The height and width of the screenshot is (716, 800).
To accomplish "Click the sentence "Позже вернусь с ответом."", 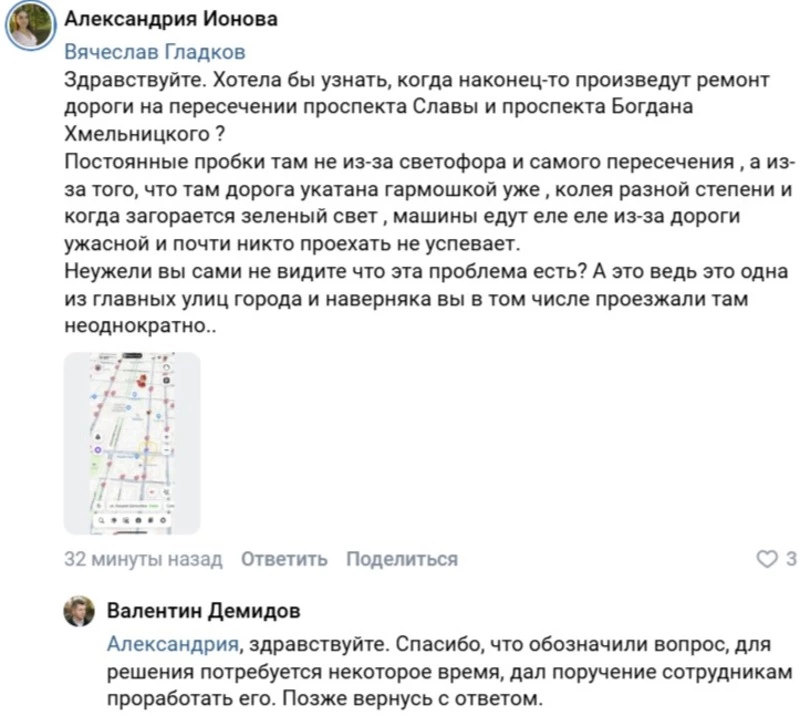I will pos(447,697).
